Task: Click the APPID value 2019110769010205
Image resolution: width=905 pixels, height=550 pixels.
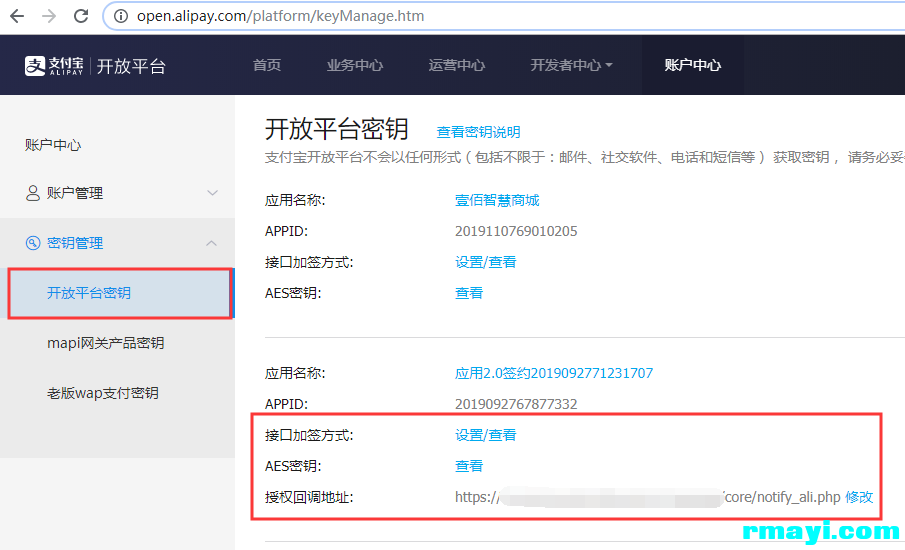Action: (516, 231)
